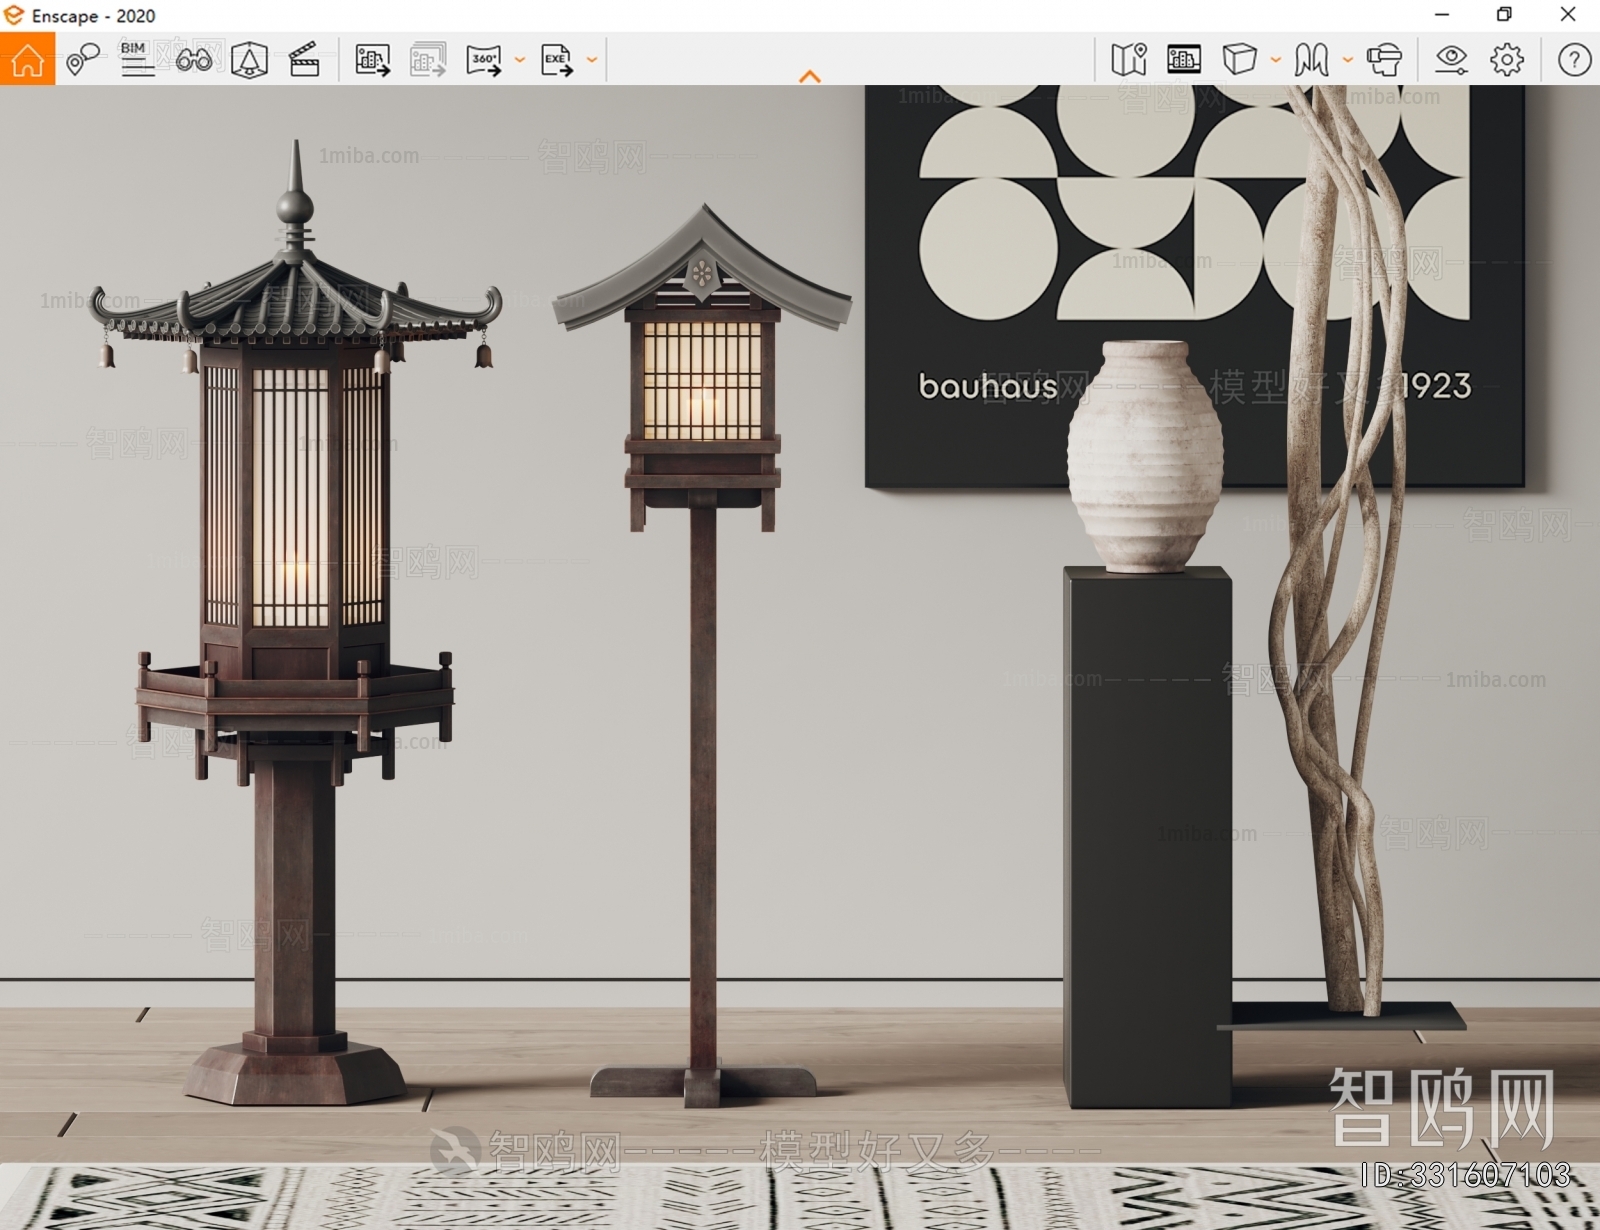Screen dimensions: 1600x1230
Task: Open view management binoculars icon
Action: click(x=193, y=59)
